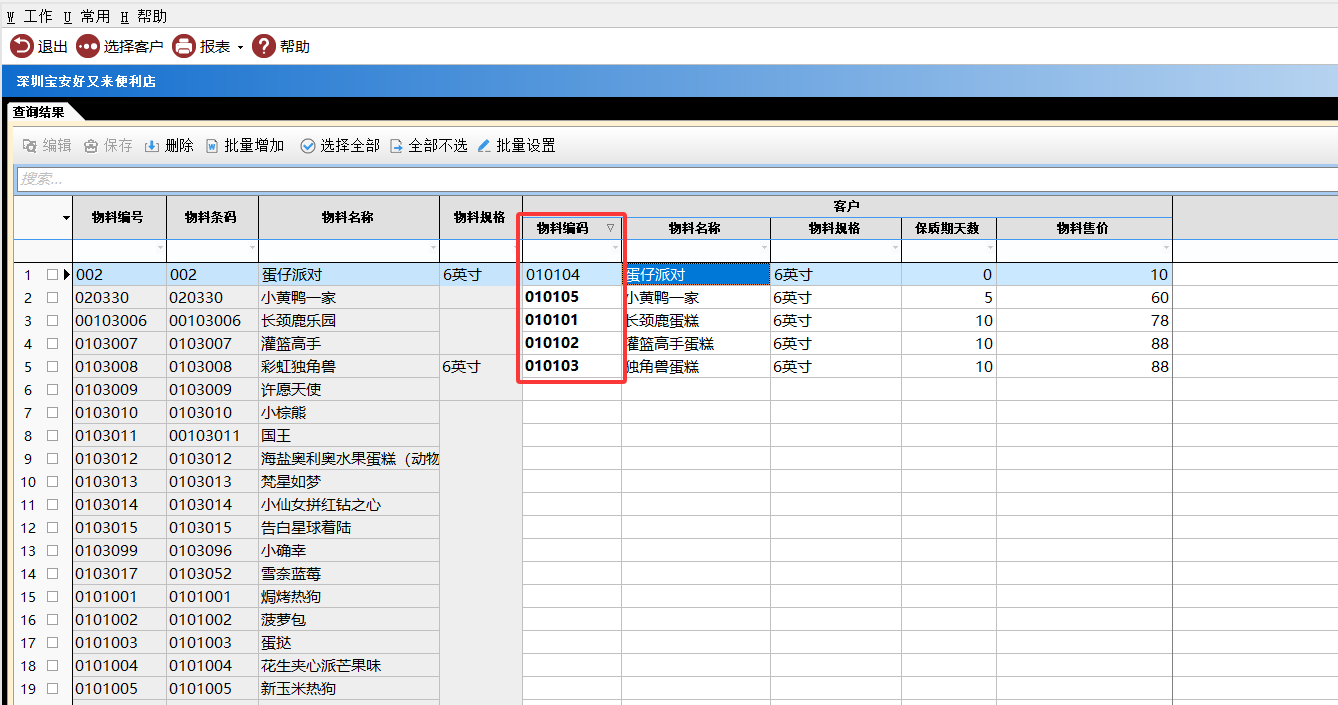
Task: Tick checkbox for row 2 小黄鸭一家
Action: click(x=52, y=298)
